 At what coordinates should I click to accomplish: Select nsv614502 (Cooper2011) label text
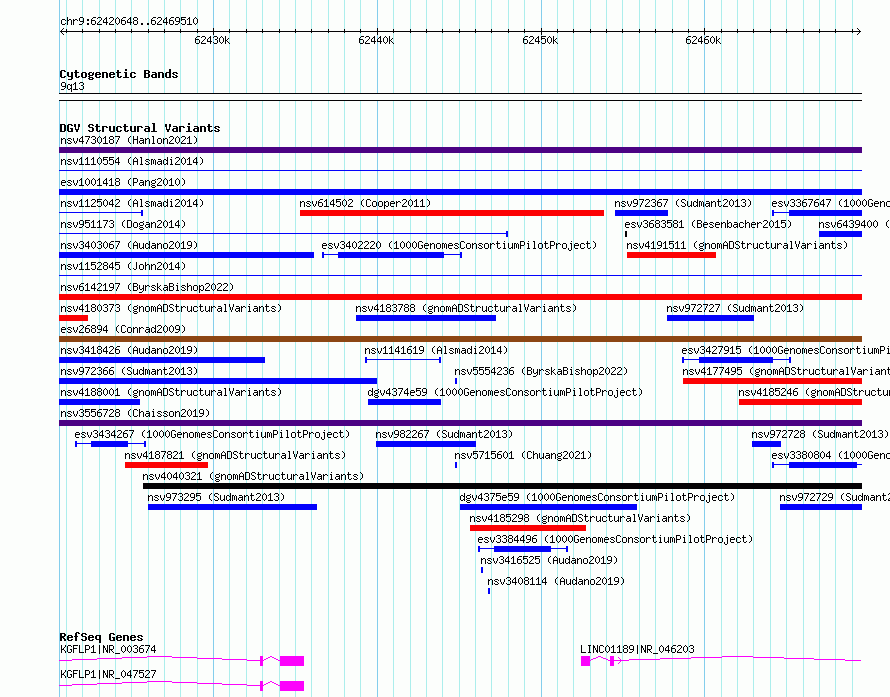point(365,203)
